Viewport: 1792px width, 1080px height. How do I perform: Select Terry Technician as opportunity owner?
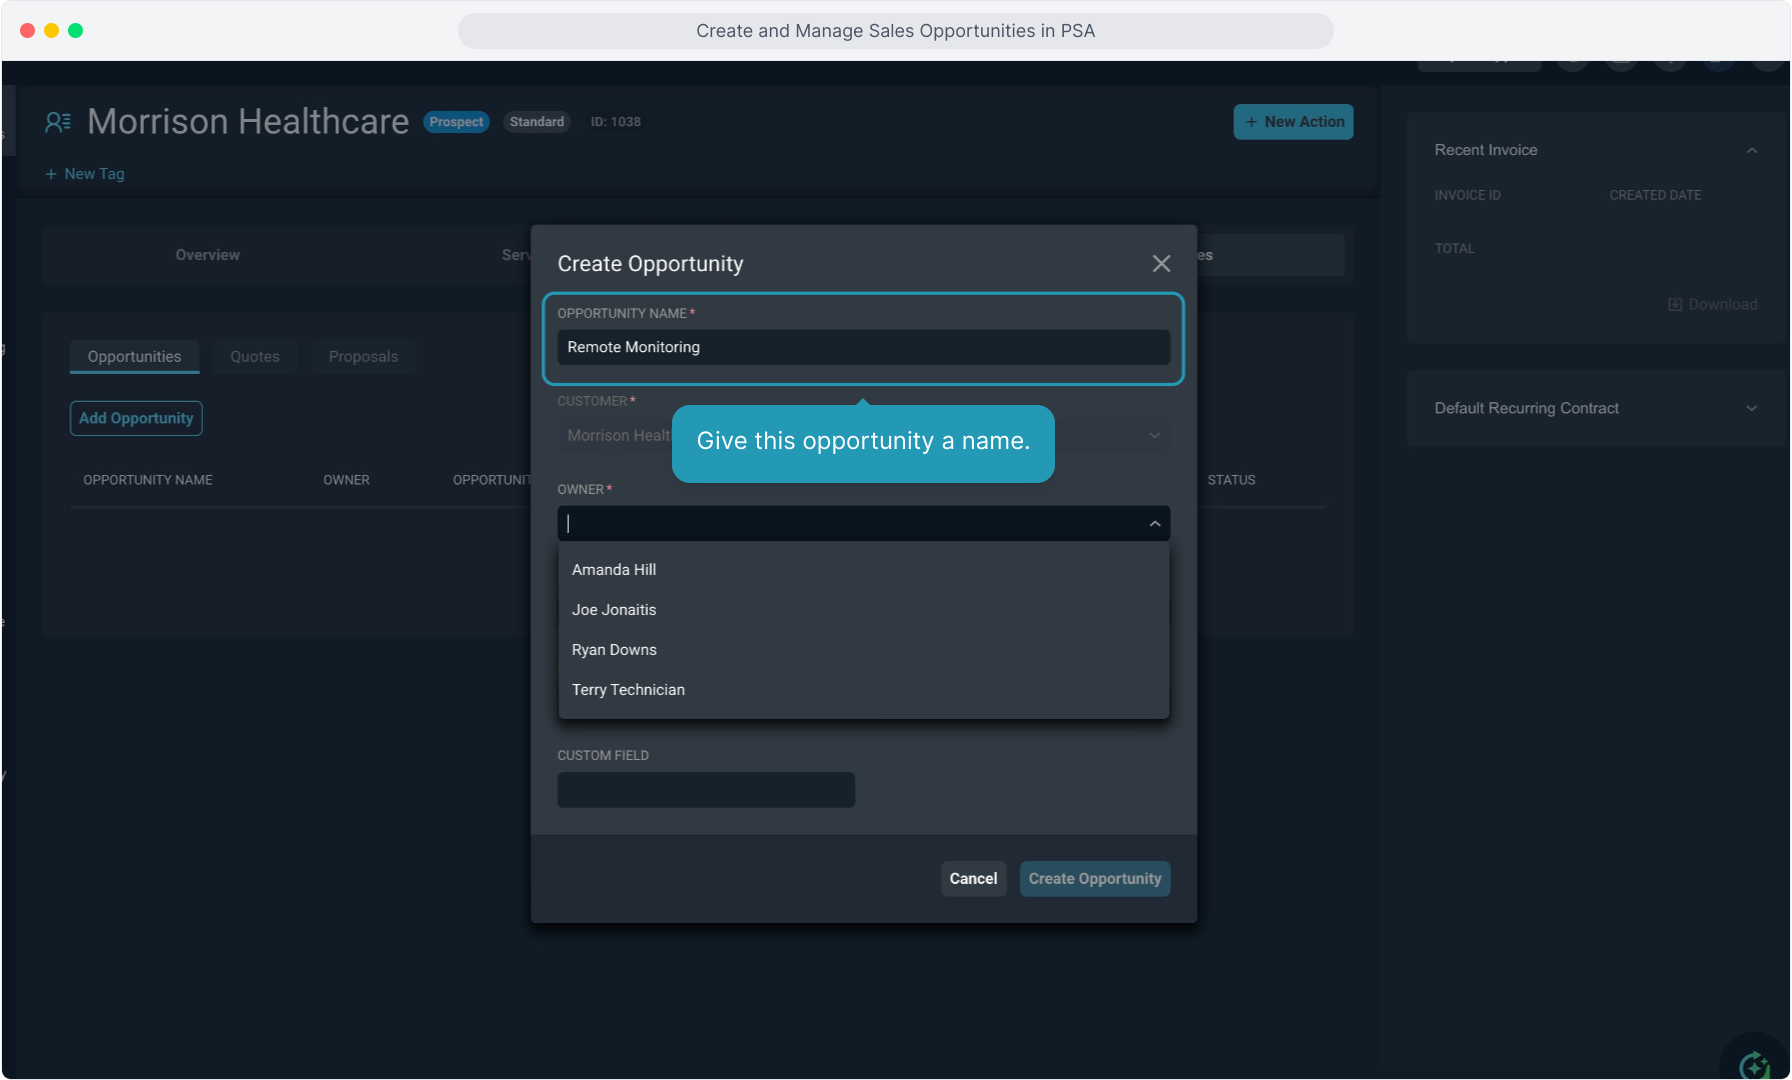click(628, 690)
